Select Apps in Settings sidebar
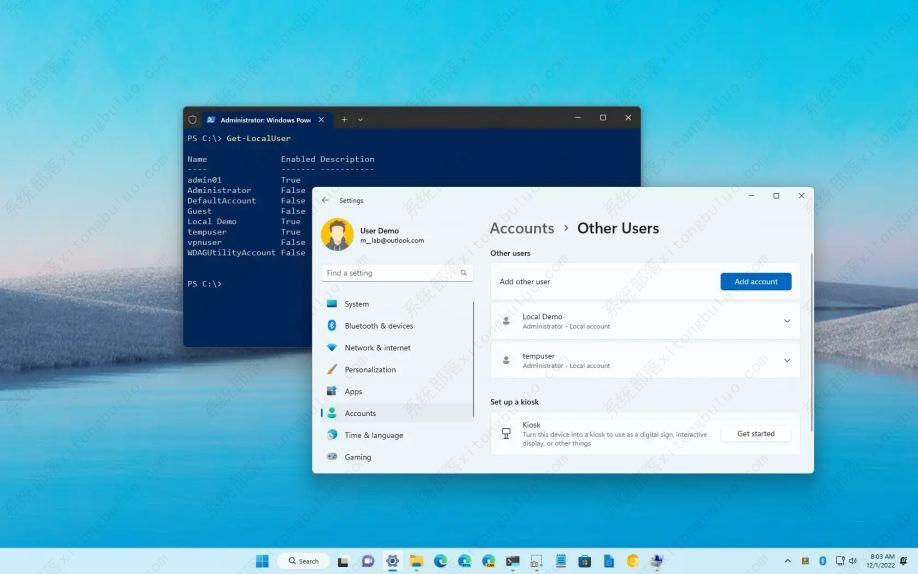This screenshot has height=574, width=918. point(353,392)
